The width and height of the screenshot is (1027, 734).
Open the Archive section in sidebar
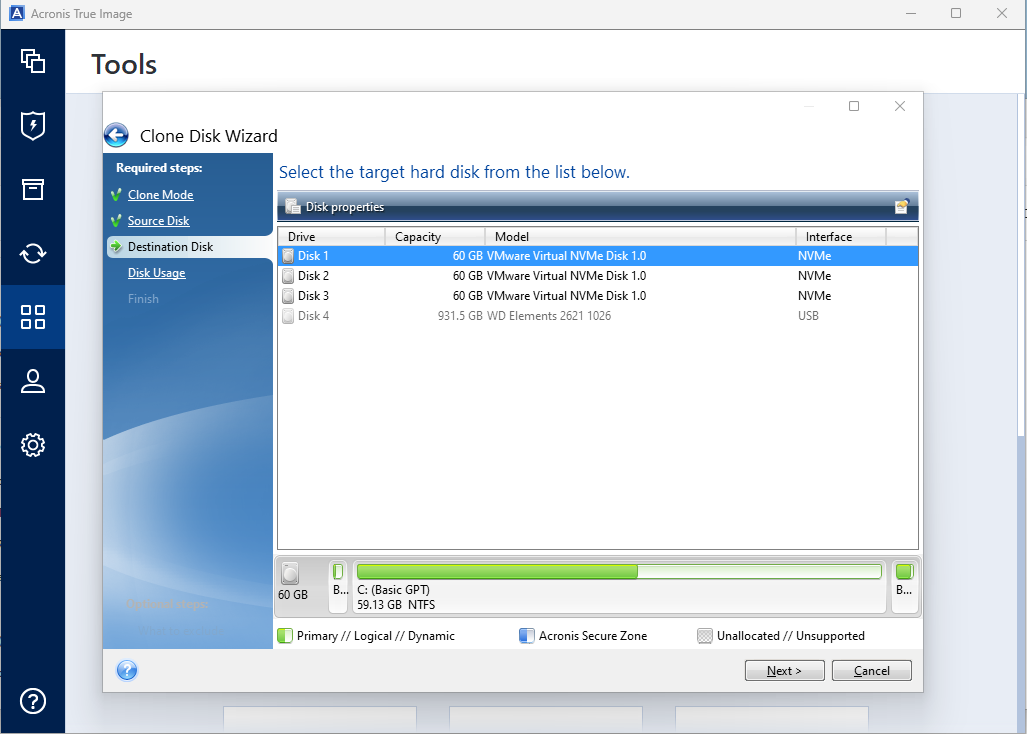coord(33,189)
